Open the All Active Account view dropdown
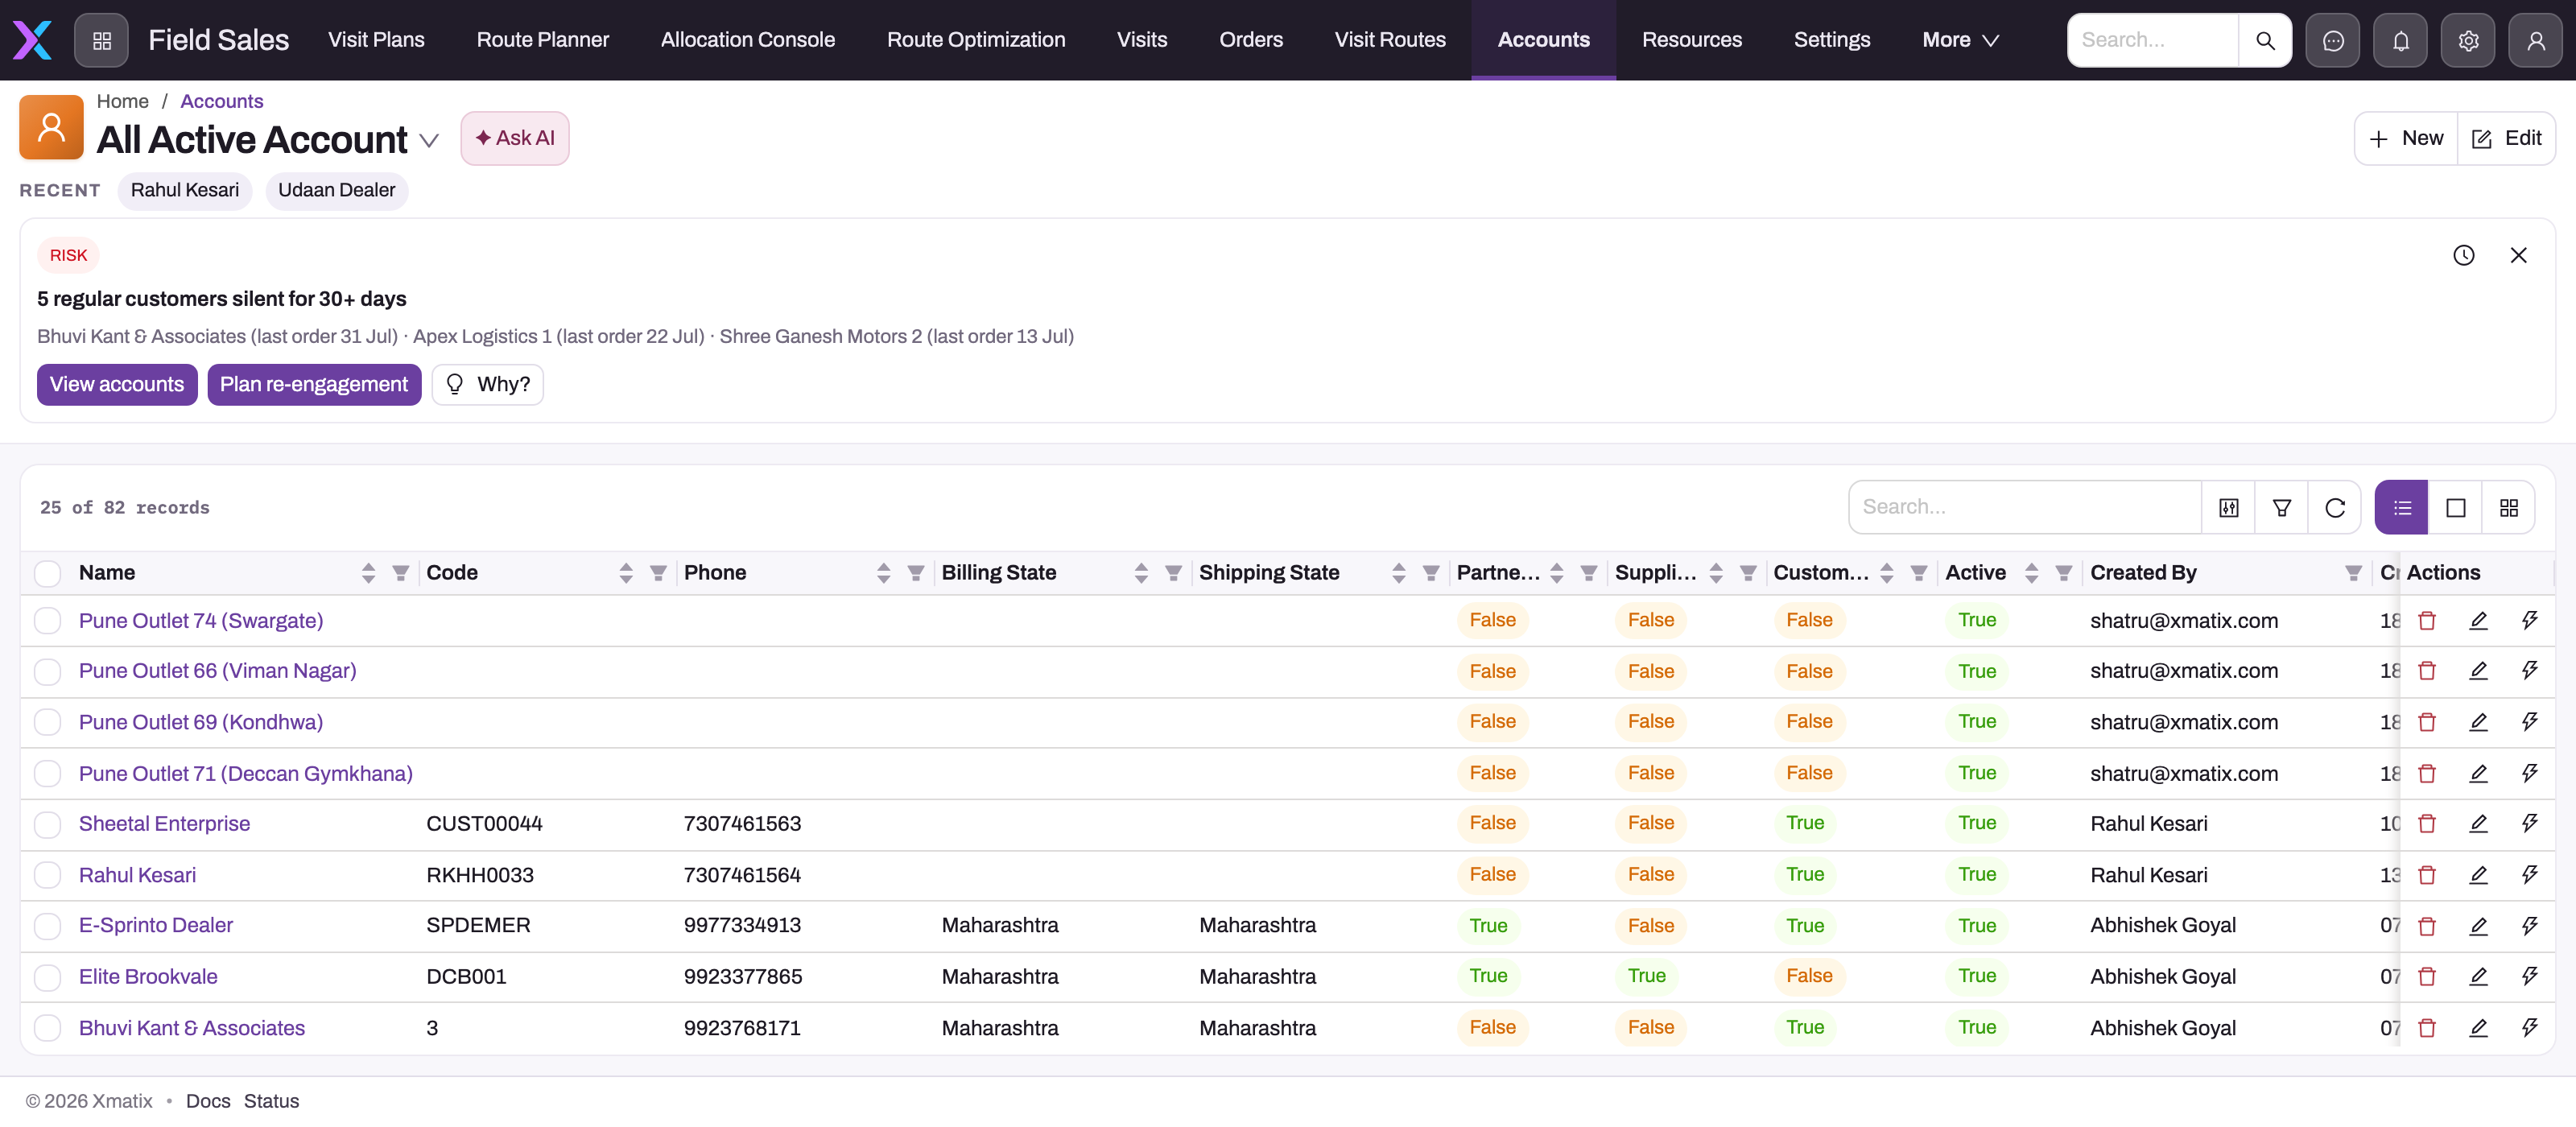Image resolution: width=2576 pixels, height=1127 pixels. click(429, 141)
